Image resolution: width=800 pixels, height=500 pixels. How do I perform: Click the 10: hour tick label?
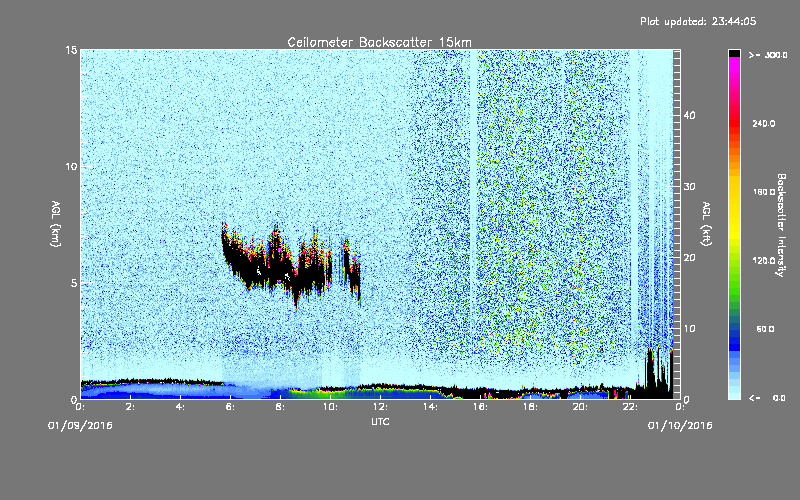tap(330, 407)
